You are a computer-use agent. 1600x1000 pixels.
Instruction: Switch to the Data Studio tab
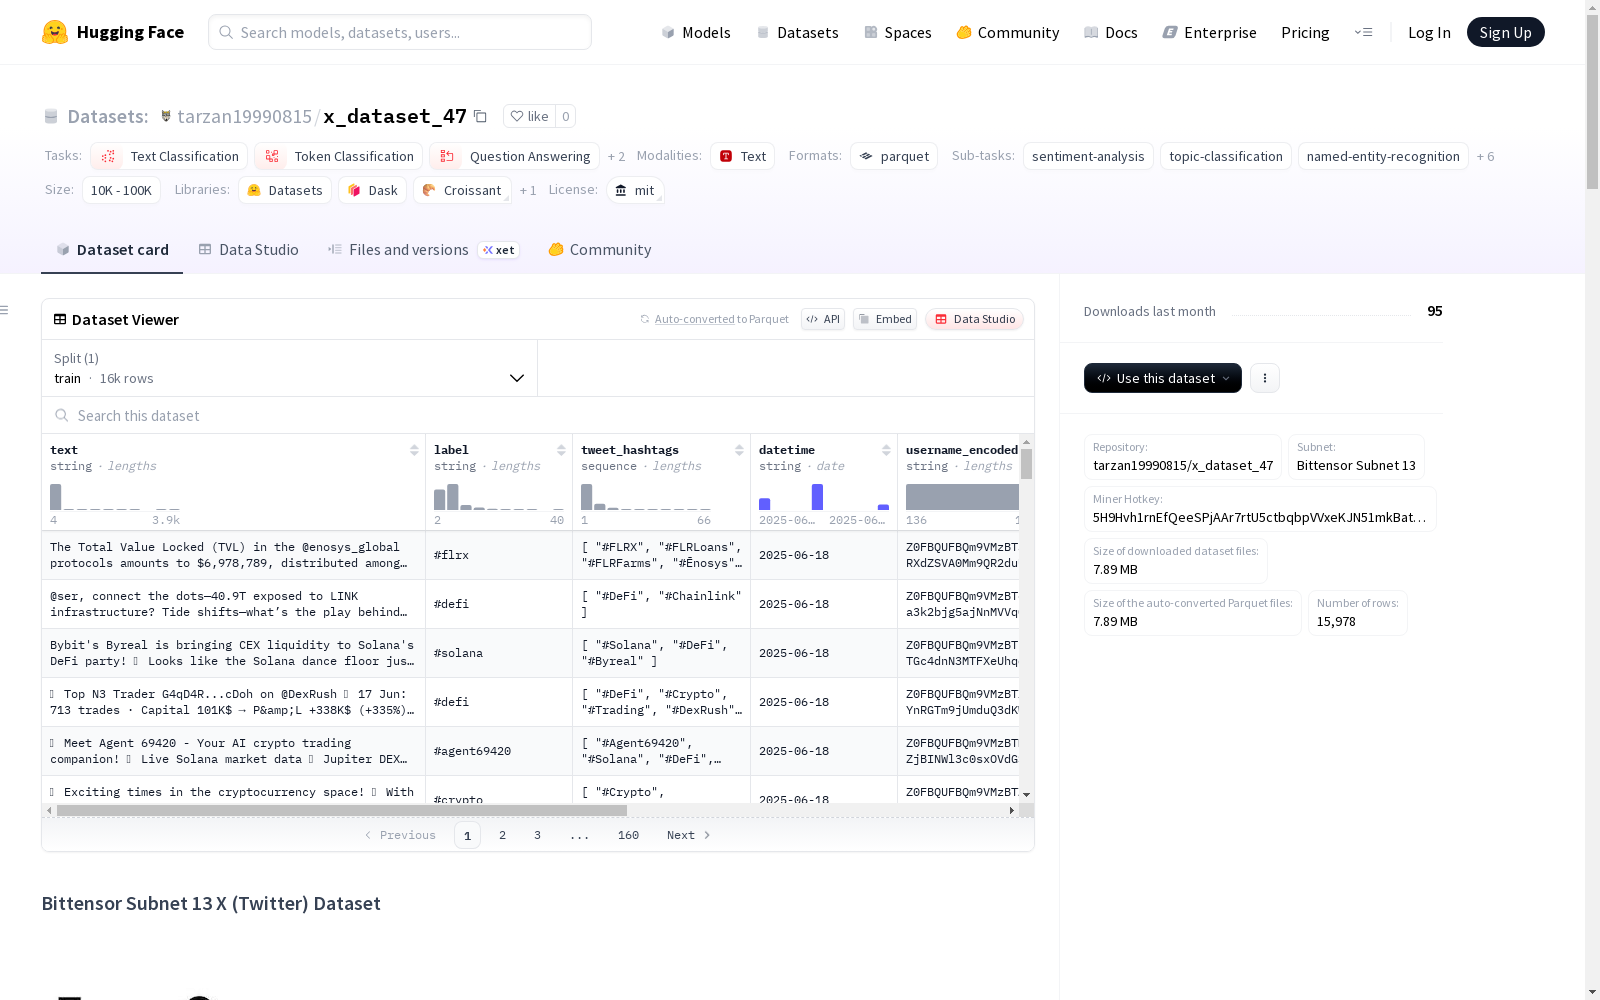click(x=248, y=250)
